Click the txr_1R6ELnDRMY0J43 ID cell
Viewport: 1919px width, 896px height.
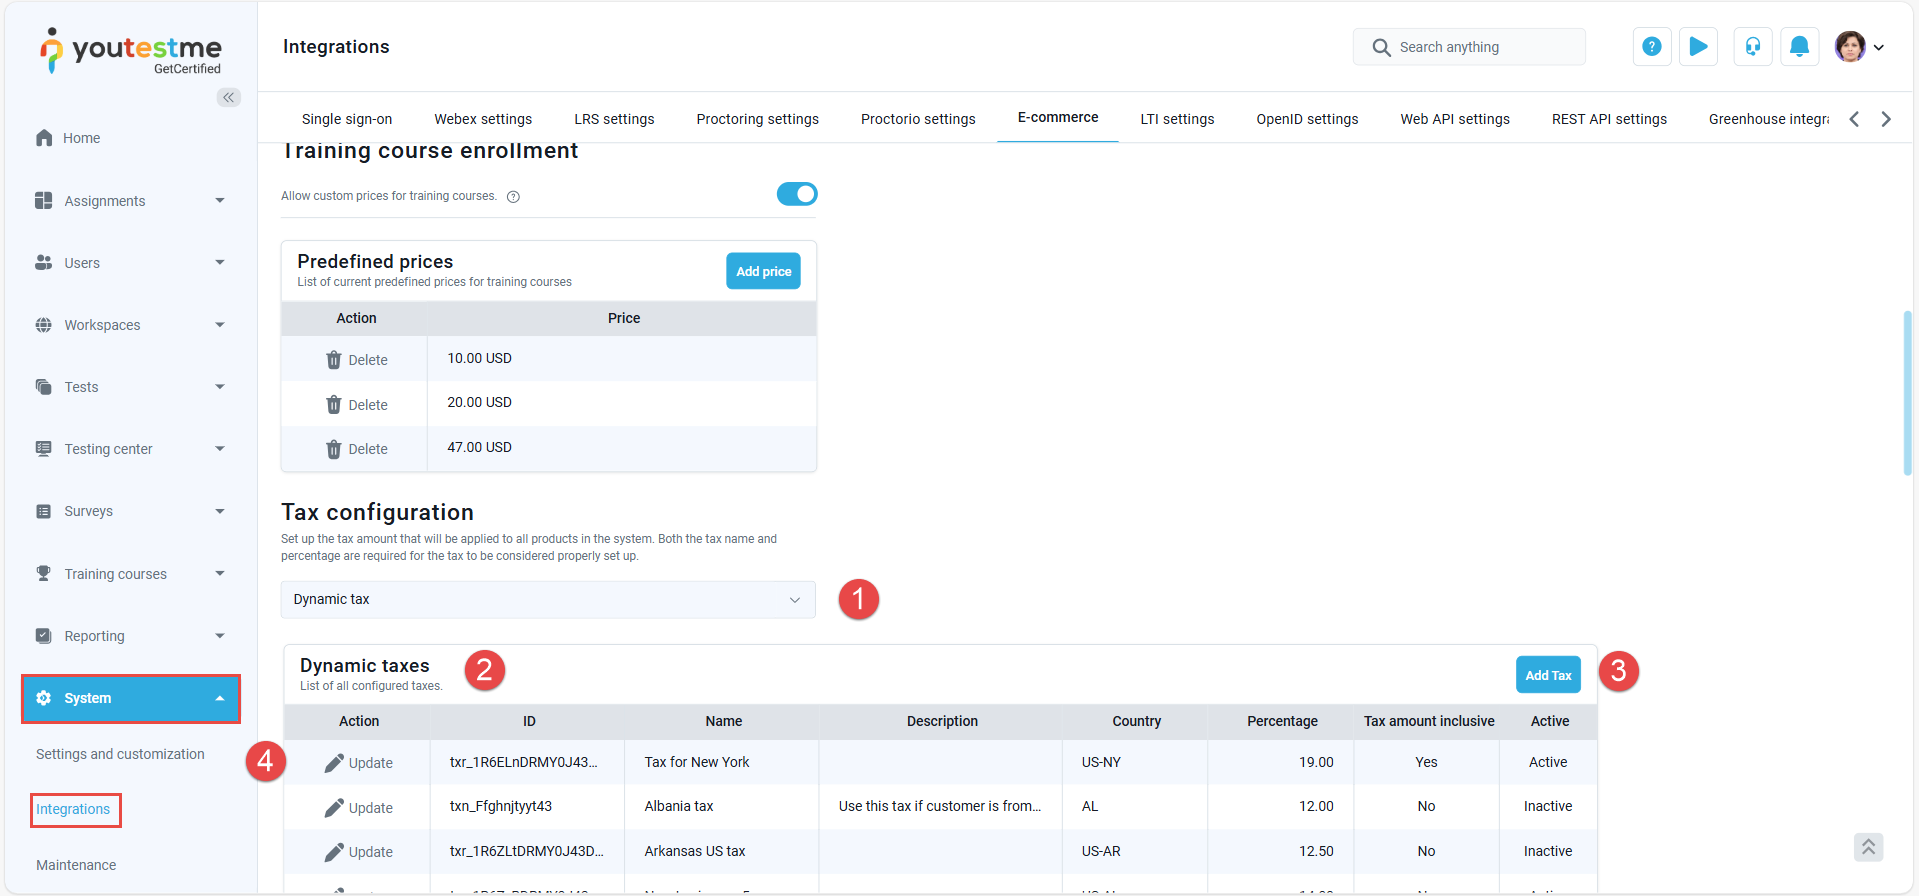point(527,762)
